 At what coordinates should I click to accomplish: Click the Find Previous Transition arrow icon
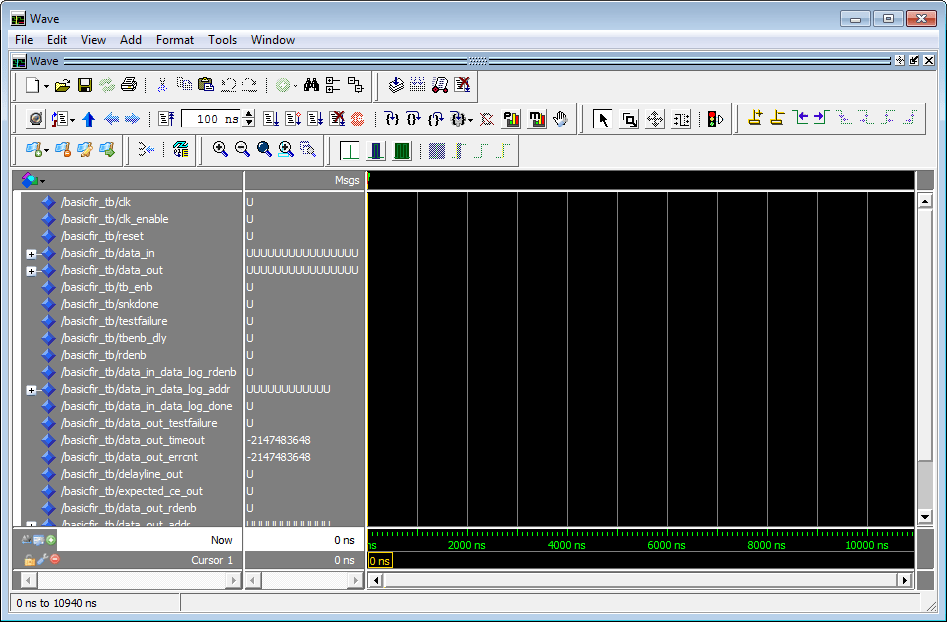(x=800, y=119)
